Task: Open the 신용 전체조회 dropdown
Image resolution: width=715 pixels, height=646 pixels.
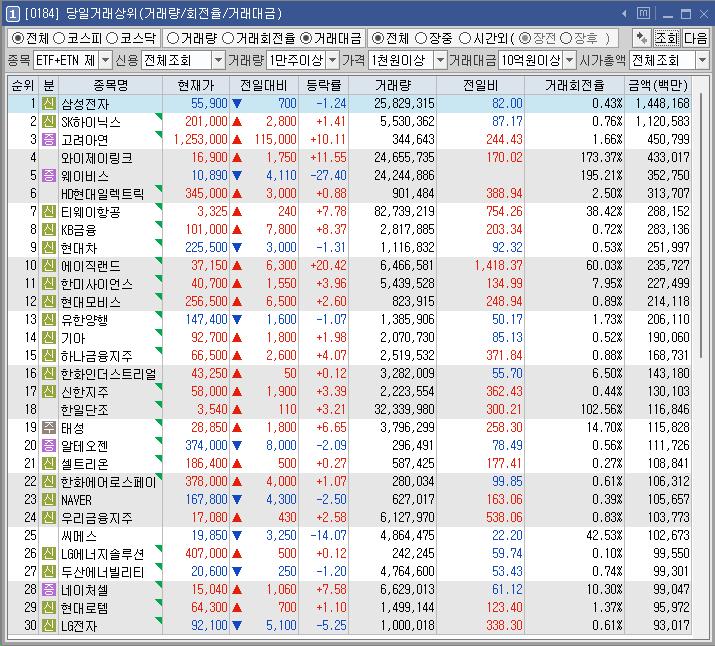Action: [x=219, y=60]
